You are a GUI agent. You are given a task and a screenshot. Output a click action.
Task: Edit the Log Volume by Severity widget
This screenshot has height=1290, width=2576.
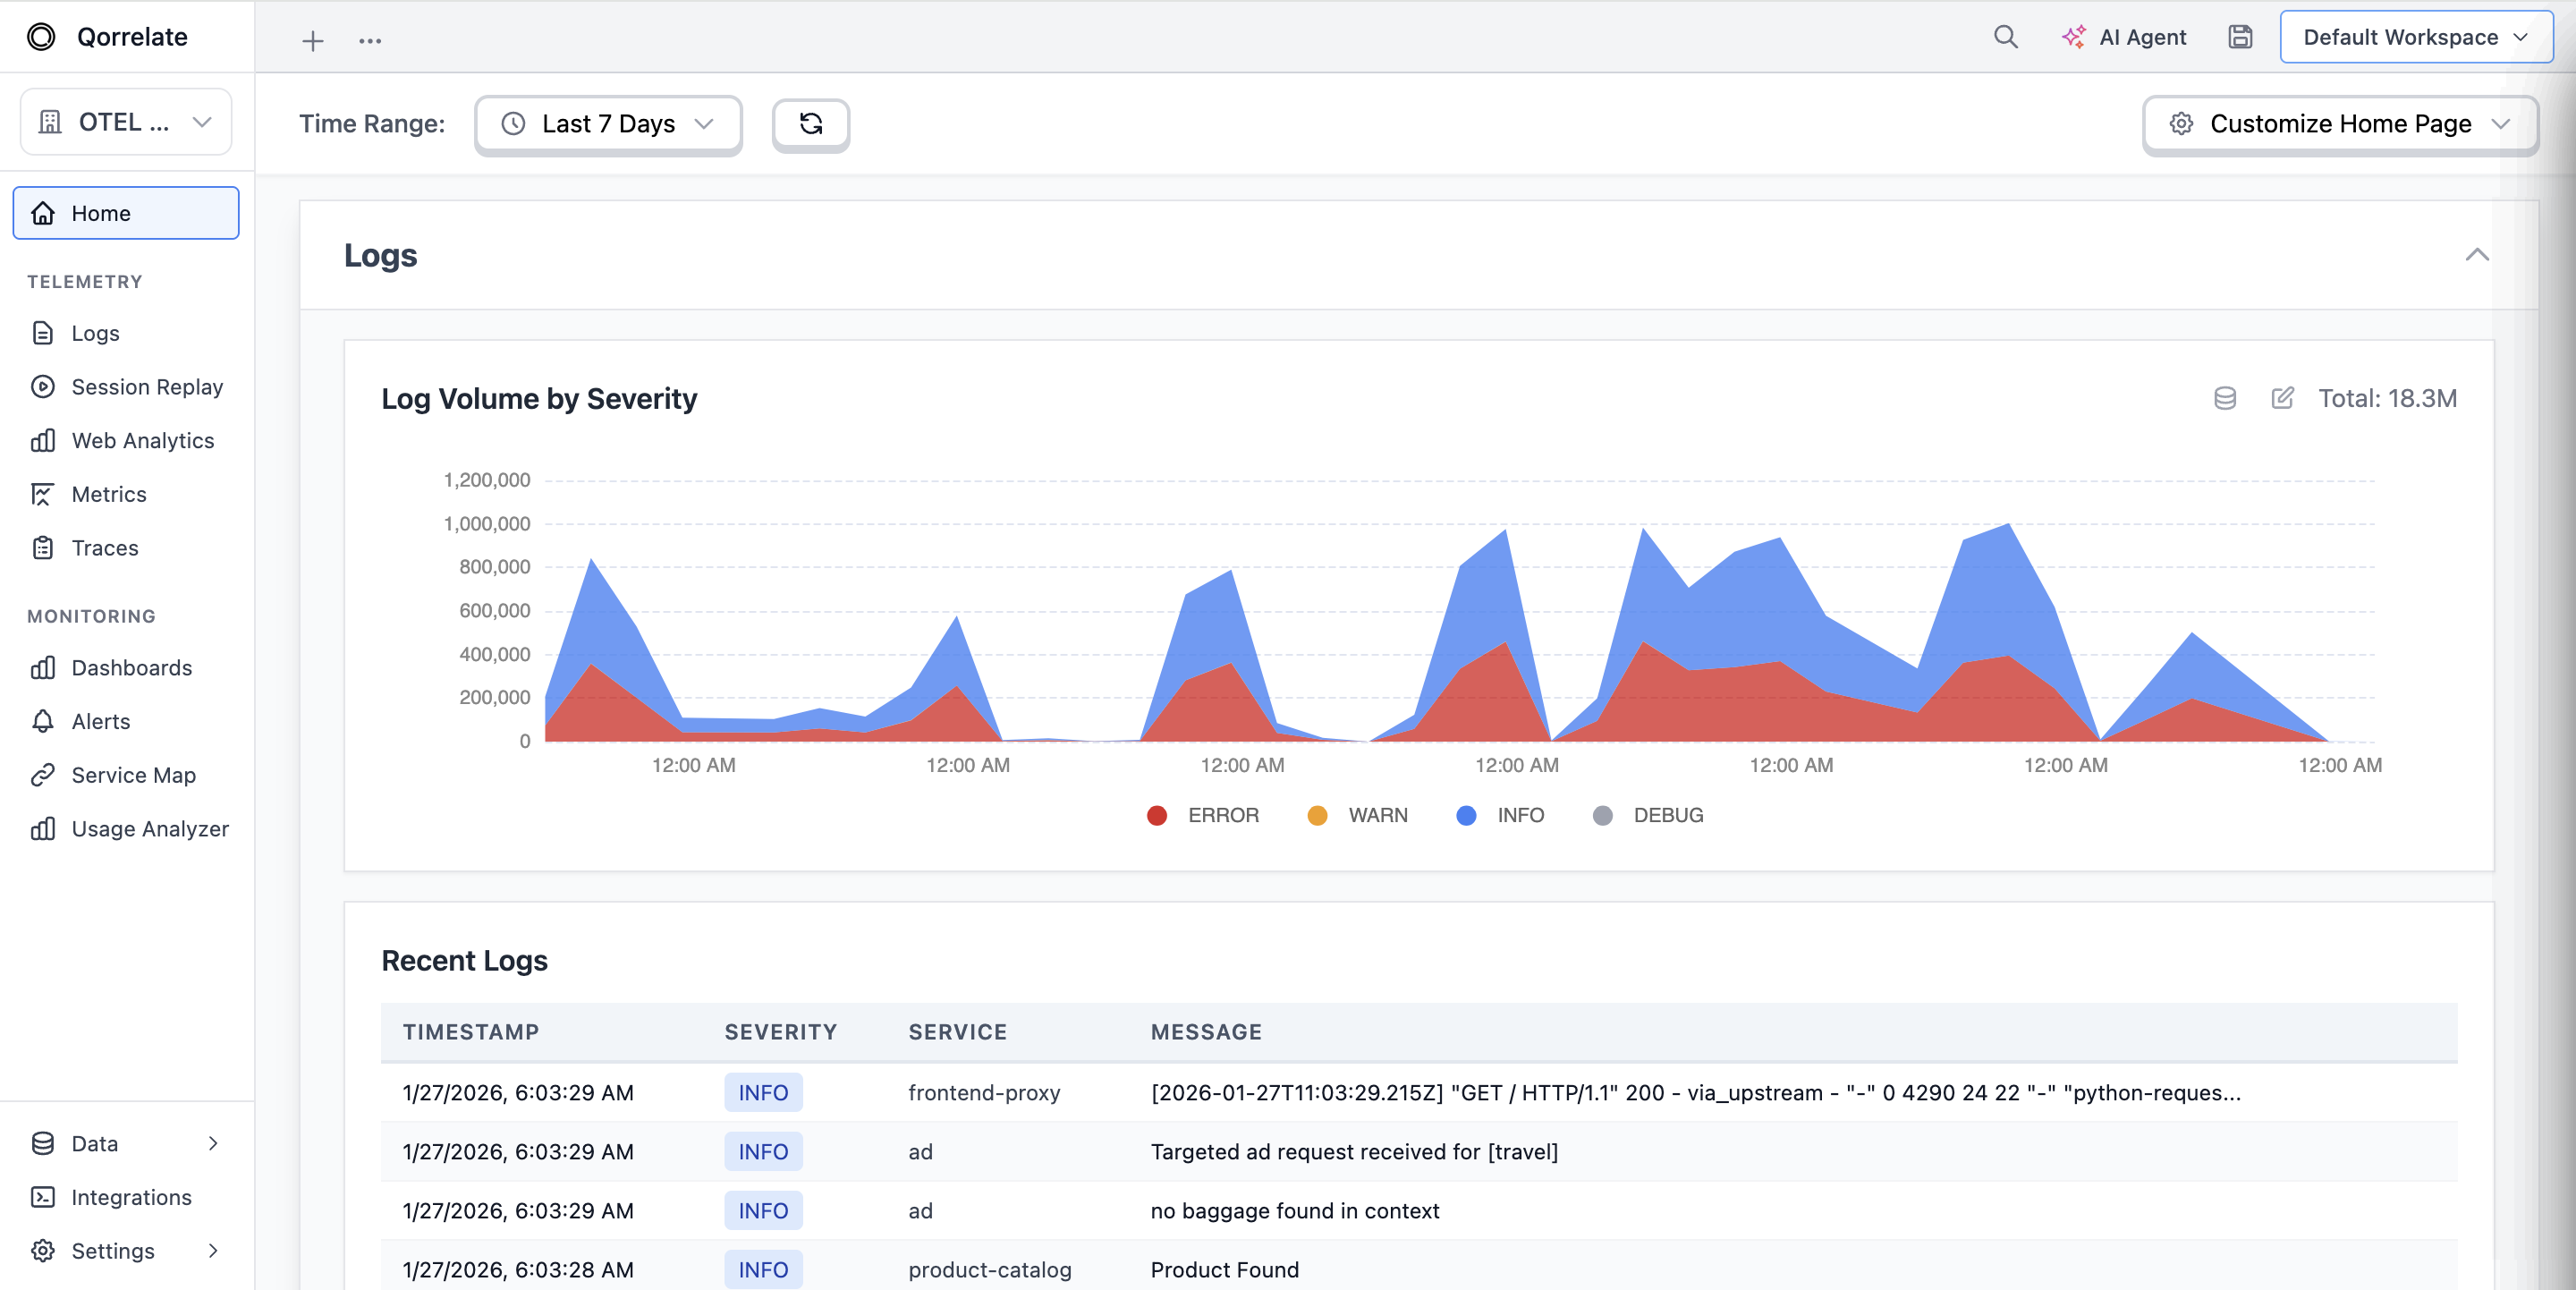2282,398
